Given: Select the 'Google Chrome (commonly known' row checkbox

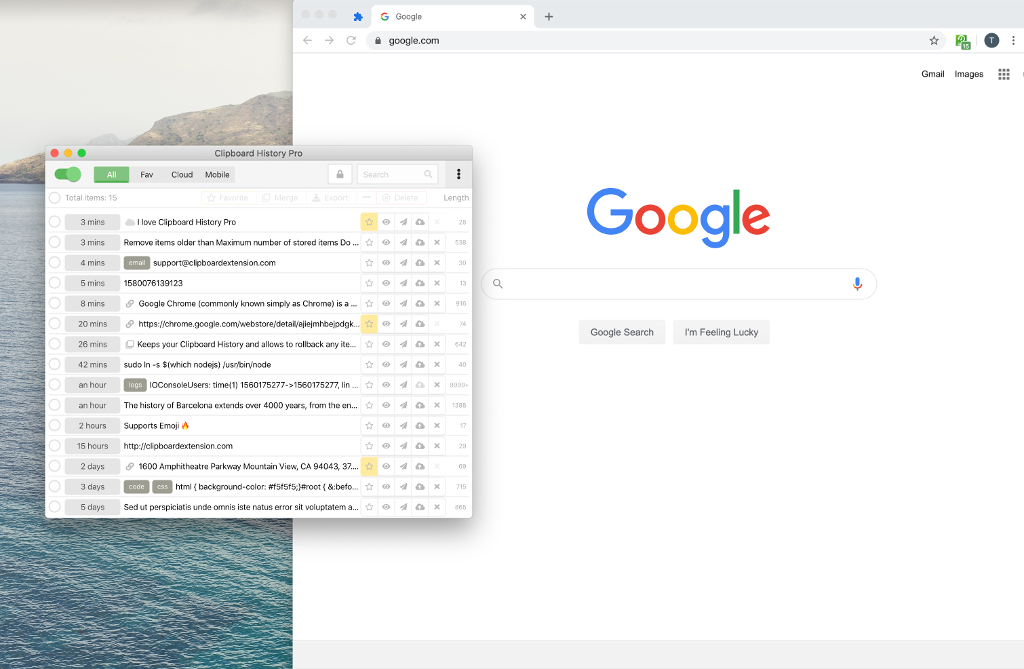Looking at the screenshot, I should (x=55, y=303).
